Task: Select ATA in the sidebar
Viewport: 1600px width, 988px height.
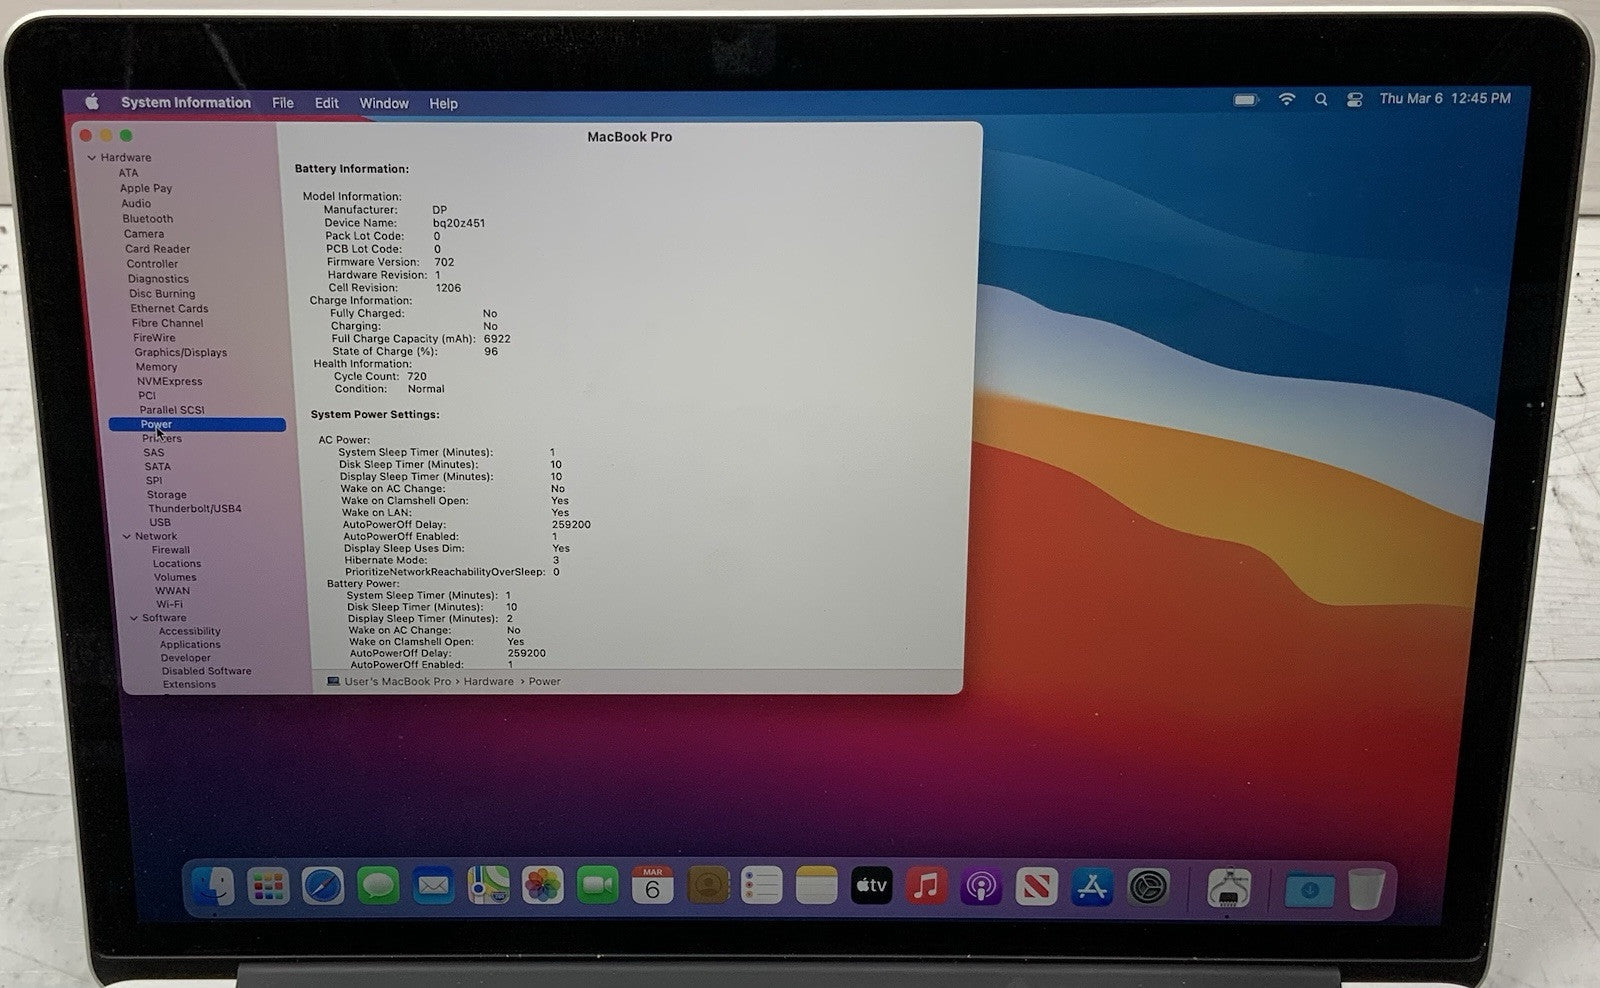Action: pos(128,173)
